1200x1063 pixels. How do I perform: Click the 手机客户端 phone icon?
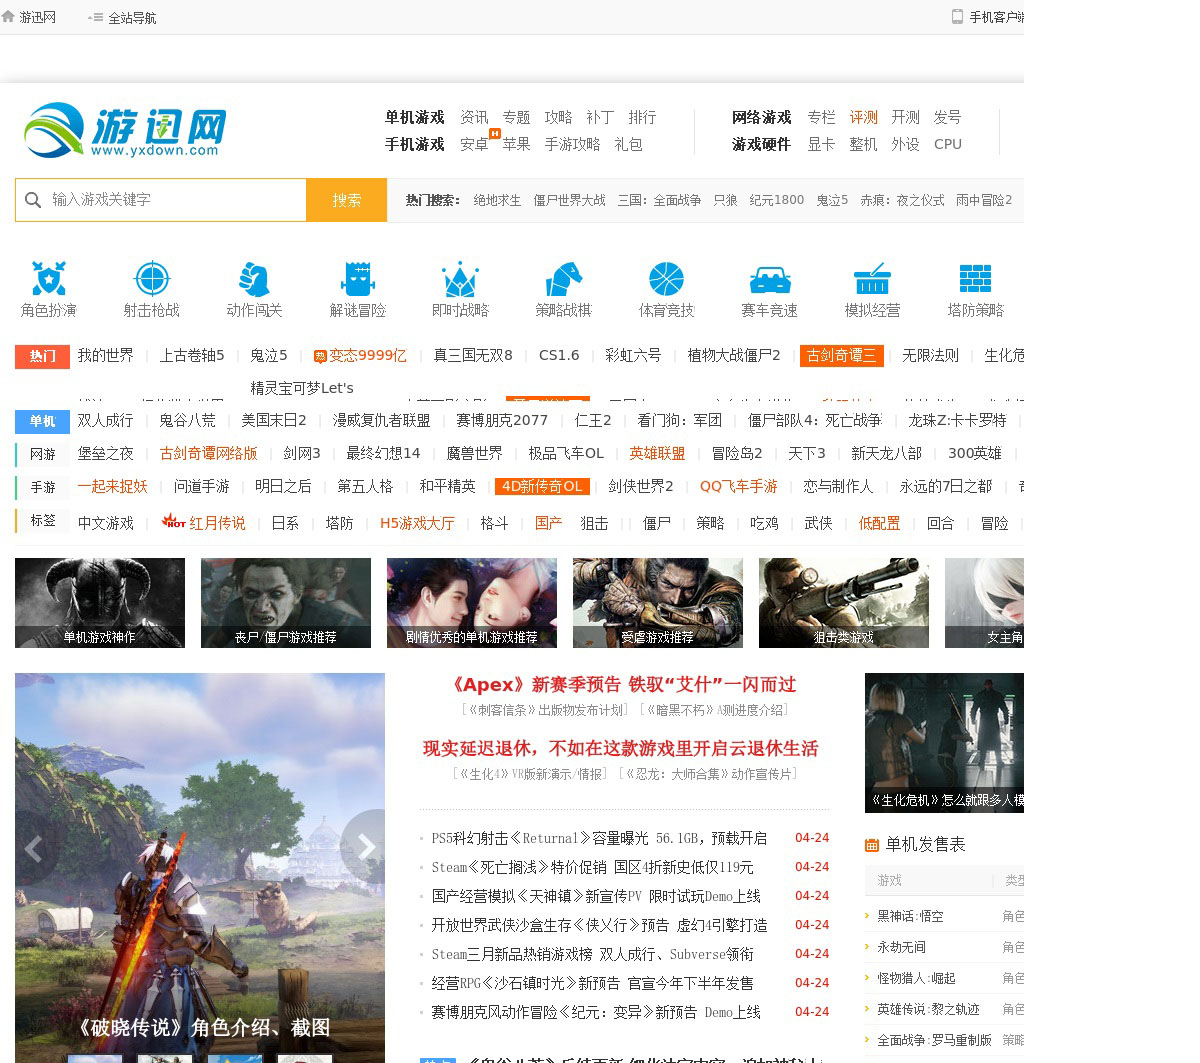[957, 16]
